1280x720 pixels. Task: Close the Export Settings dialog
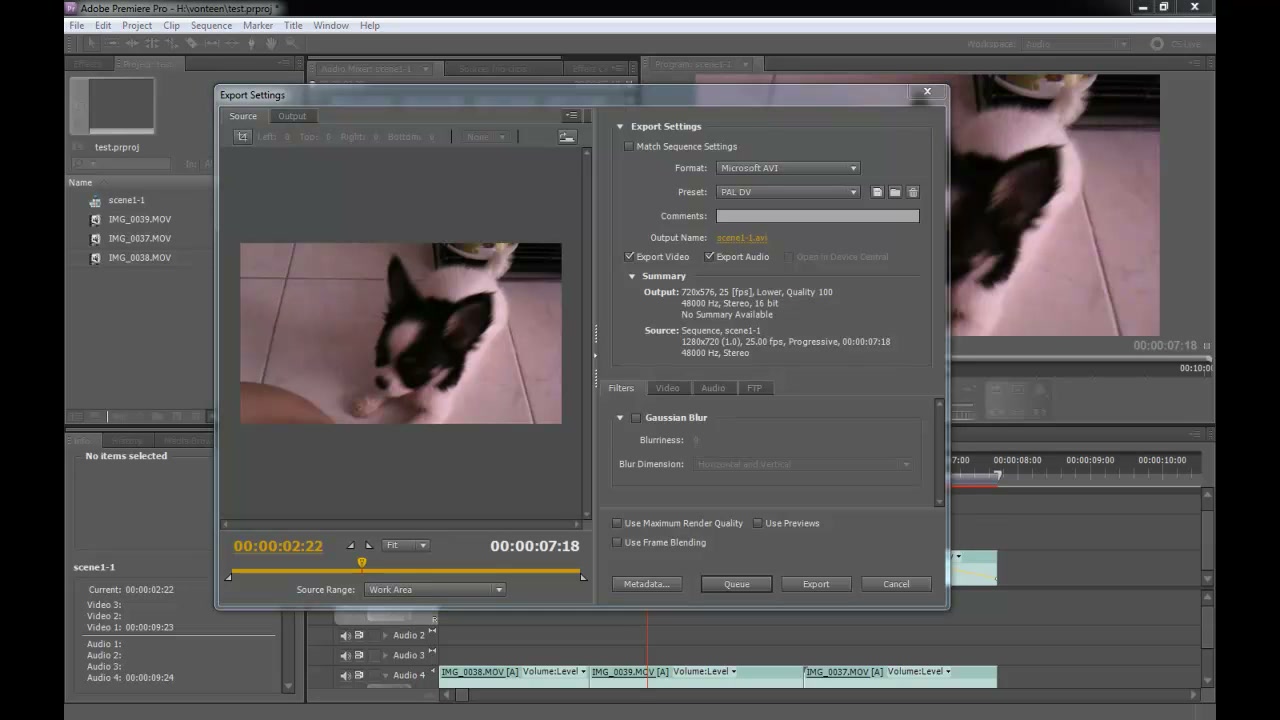click(x=927, y=92)
